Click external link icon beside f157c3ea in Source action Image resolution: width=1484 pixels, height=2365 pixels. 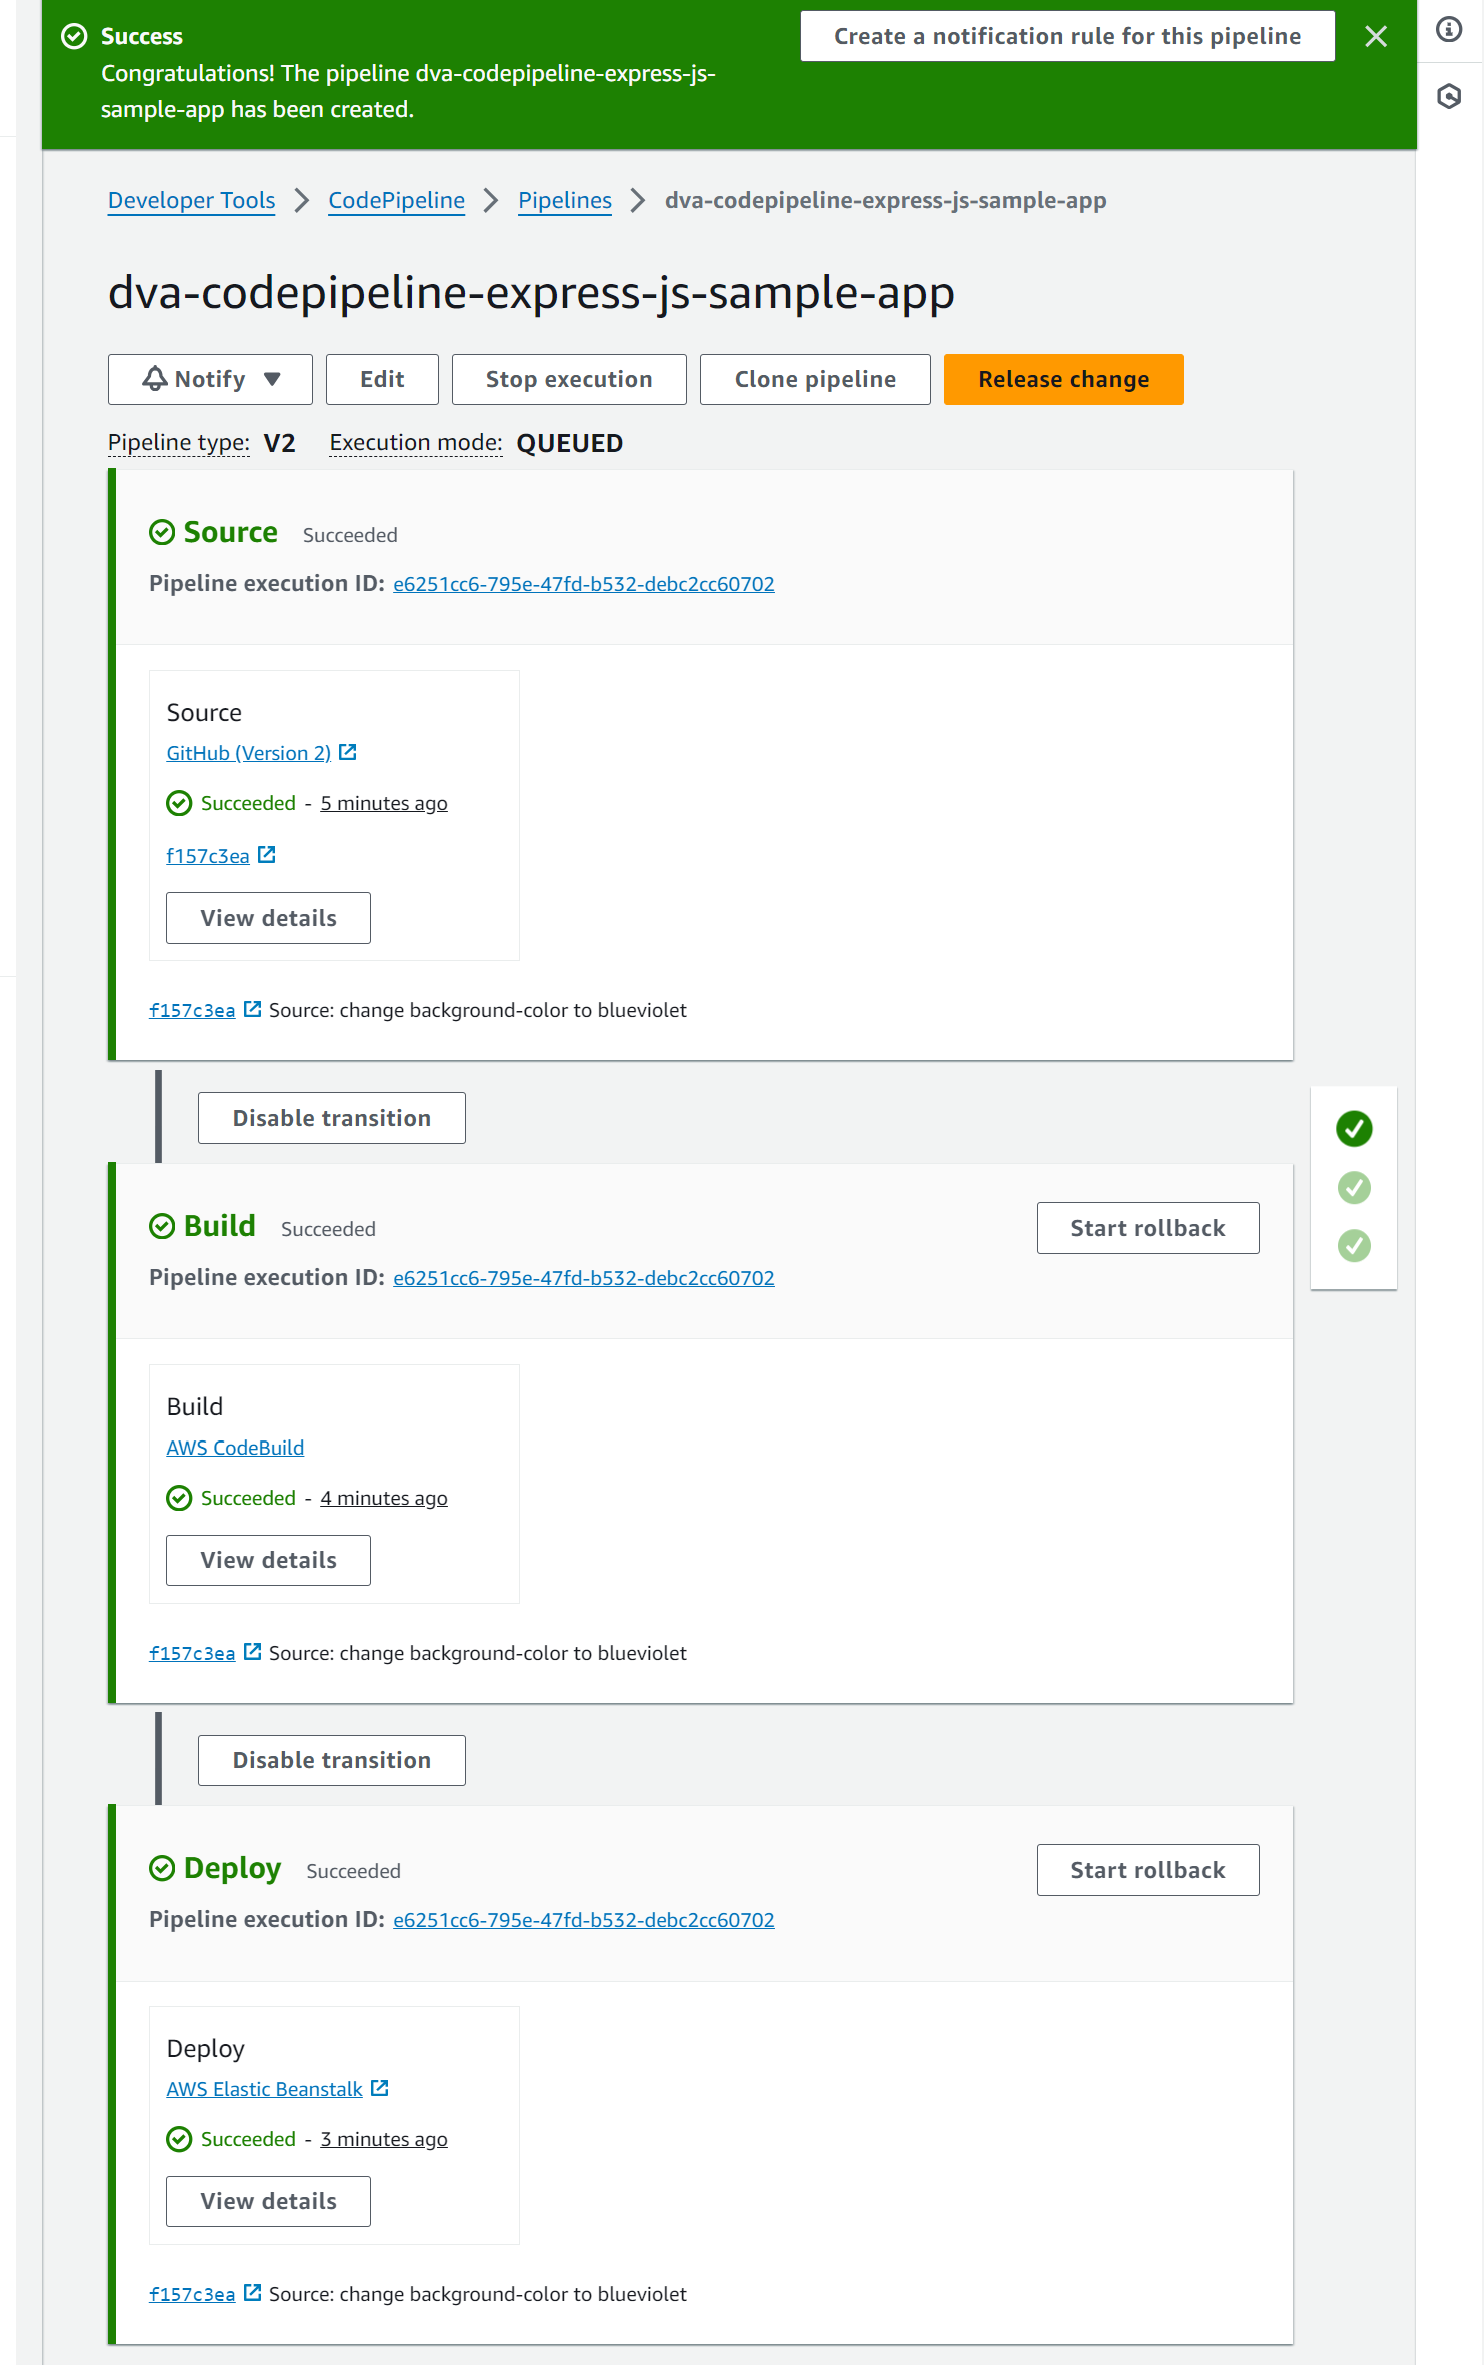point(267,855)
